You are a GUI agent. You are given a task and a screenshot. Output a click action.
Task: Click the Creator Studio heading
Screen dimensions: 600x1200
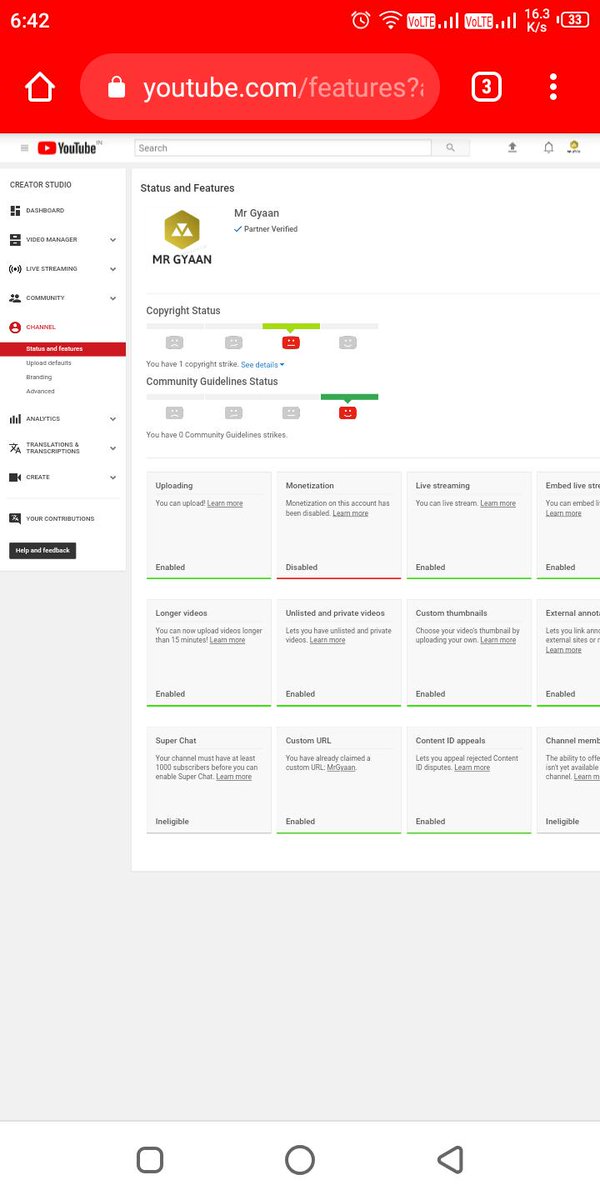[41, 185]
